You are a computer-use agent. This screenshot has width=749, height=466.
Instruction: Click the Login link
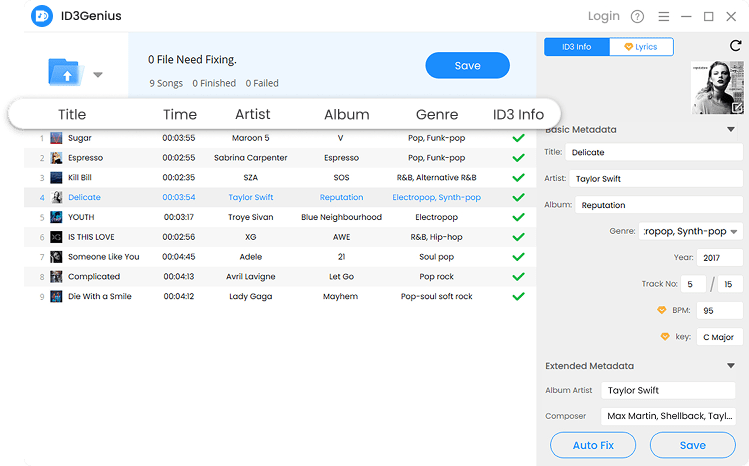603,16
